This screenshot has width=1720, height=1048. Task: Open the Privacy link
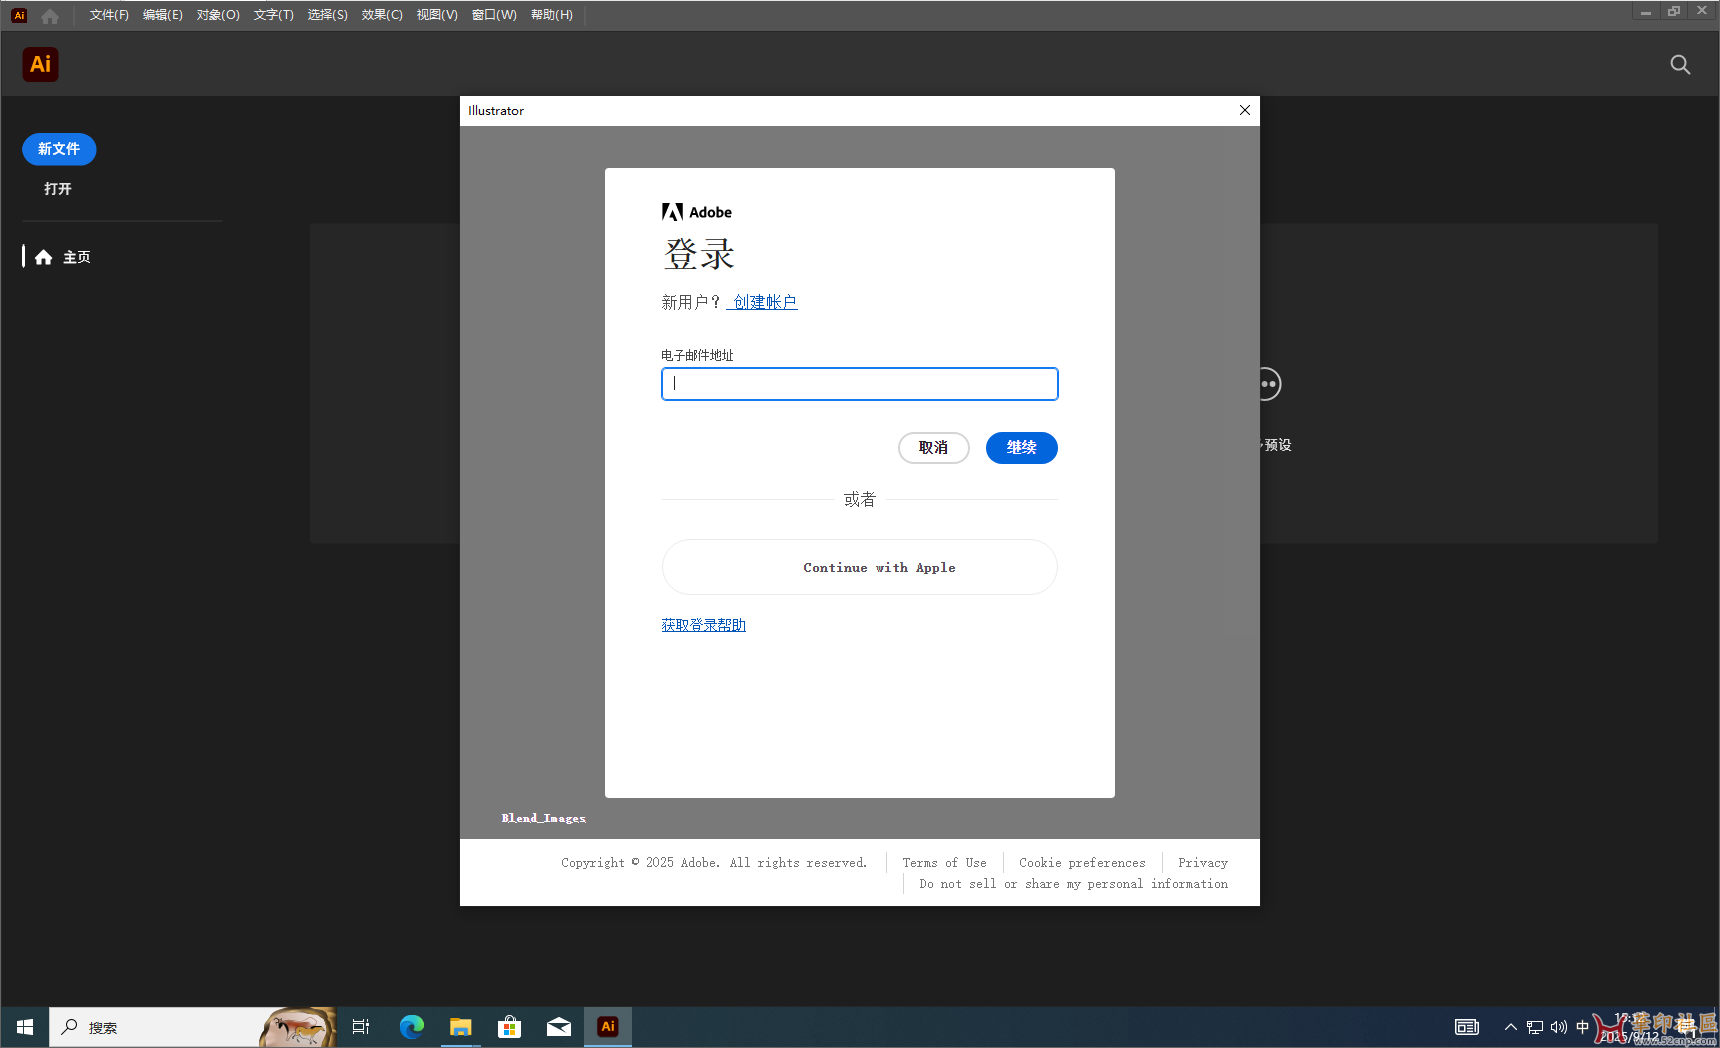pos(1203,863)
